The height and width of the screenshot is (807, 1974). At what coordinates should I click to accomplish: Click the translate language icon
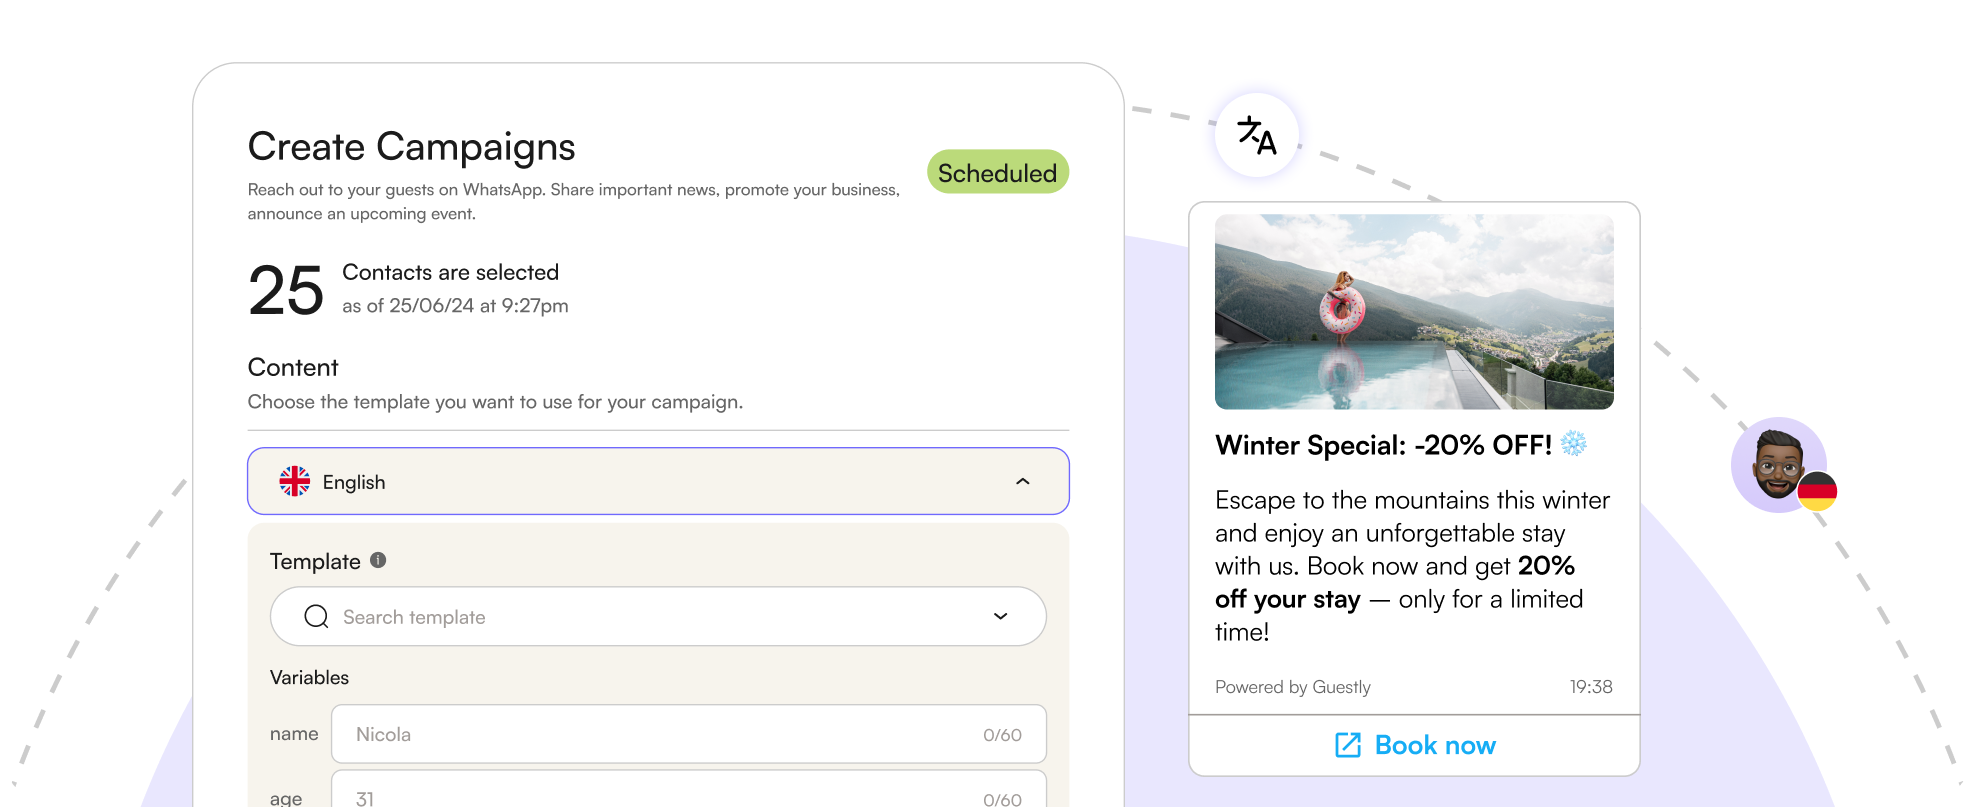pyautogui.click(x=1257, y=135)
